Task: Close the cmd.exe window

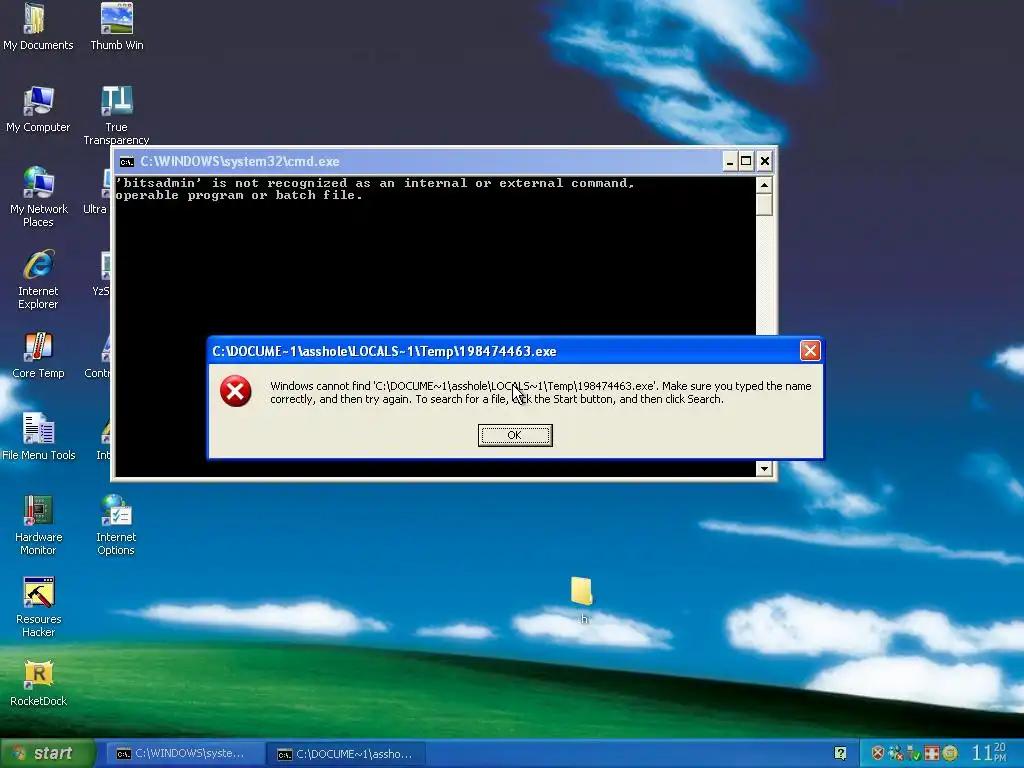Action: tap(765, 161)
